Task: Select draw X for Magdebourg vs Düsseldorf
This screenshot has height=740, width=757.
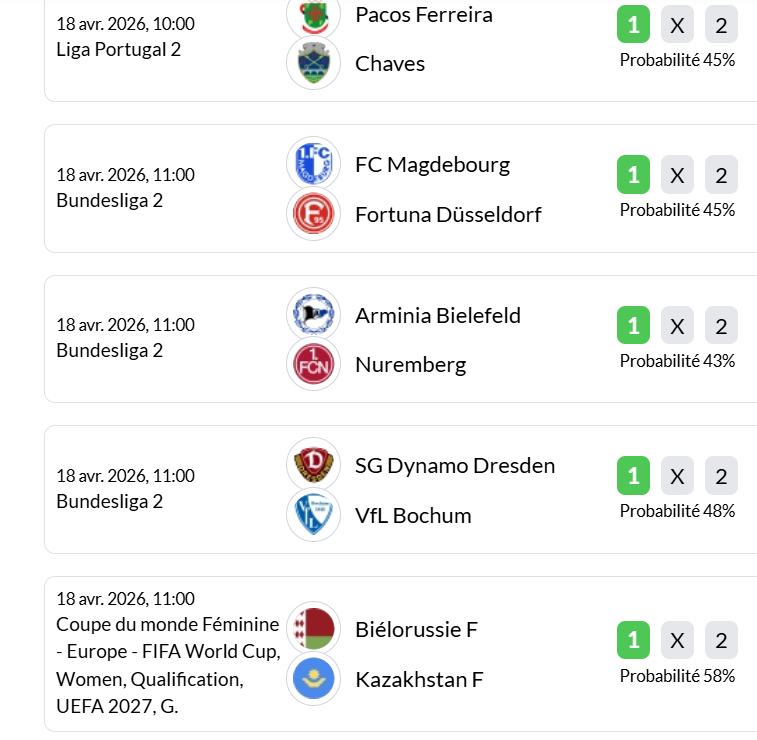Action: coord(677,176)
